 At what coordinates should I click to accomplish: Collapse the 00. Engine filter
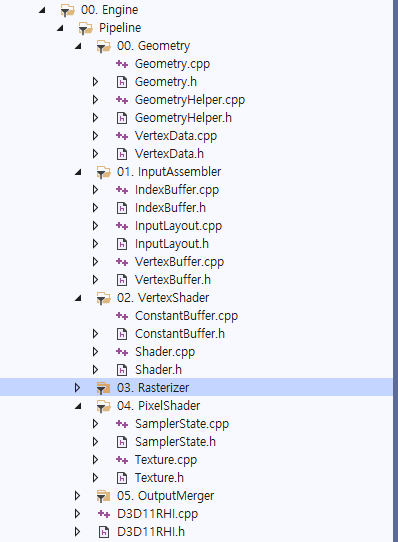[42, 10]
